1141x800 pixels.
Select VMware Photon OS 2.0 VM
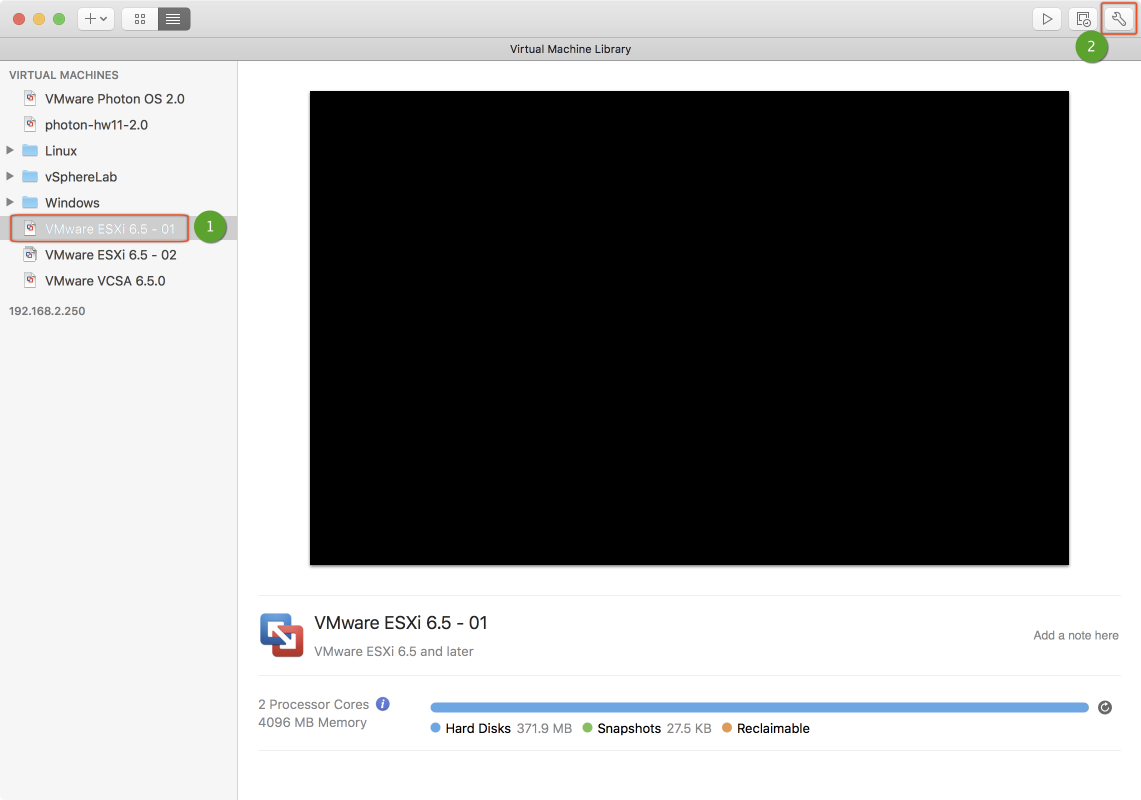click(114, 99)
